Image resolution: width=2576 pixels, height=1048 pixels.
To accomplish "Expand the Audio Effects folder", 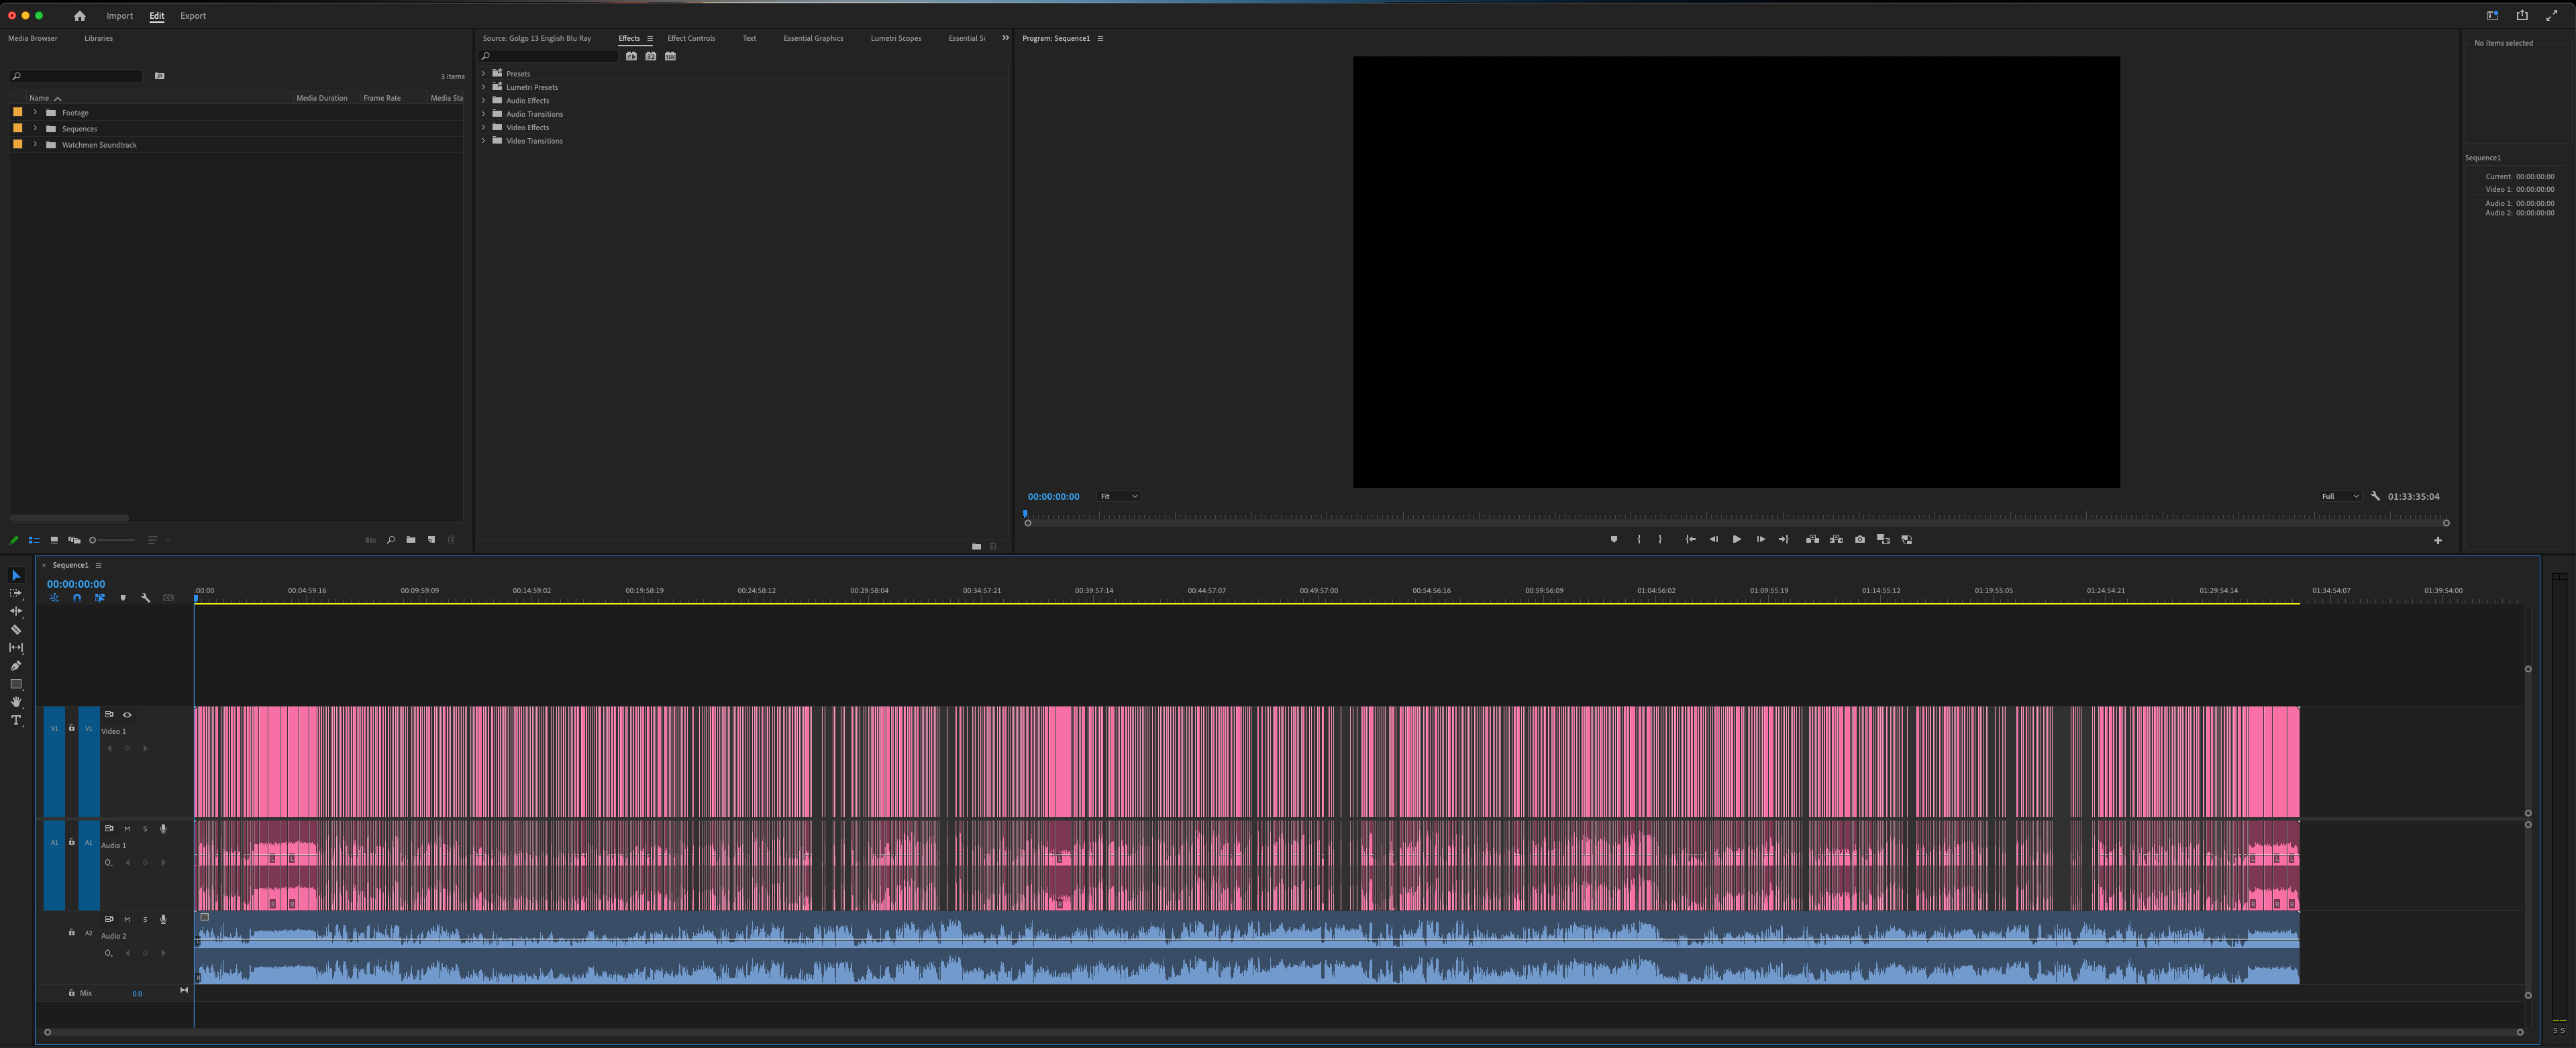I will 485,100.
